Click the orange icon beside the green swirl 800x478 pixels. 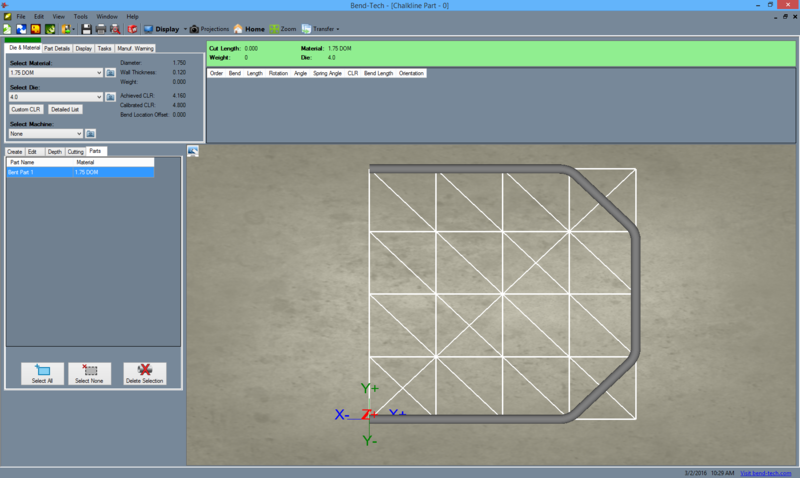click(x=65, y=29)
